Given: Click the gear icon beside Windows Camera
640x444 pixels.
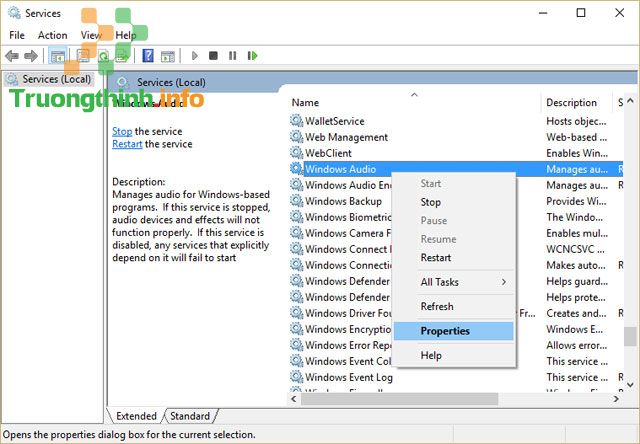Looking at the screenshot, I should click(x=296, y=233).
